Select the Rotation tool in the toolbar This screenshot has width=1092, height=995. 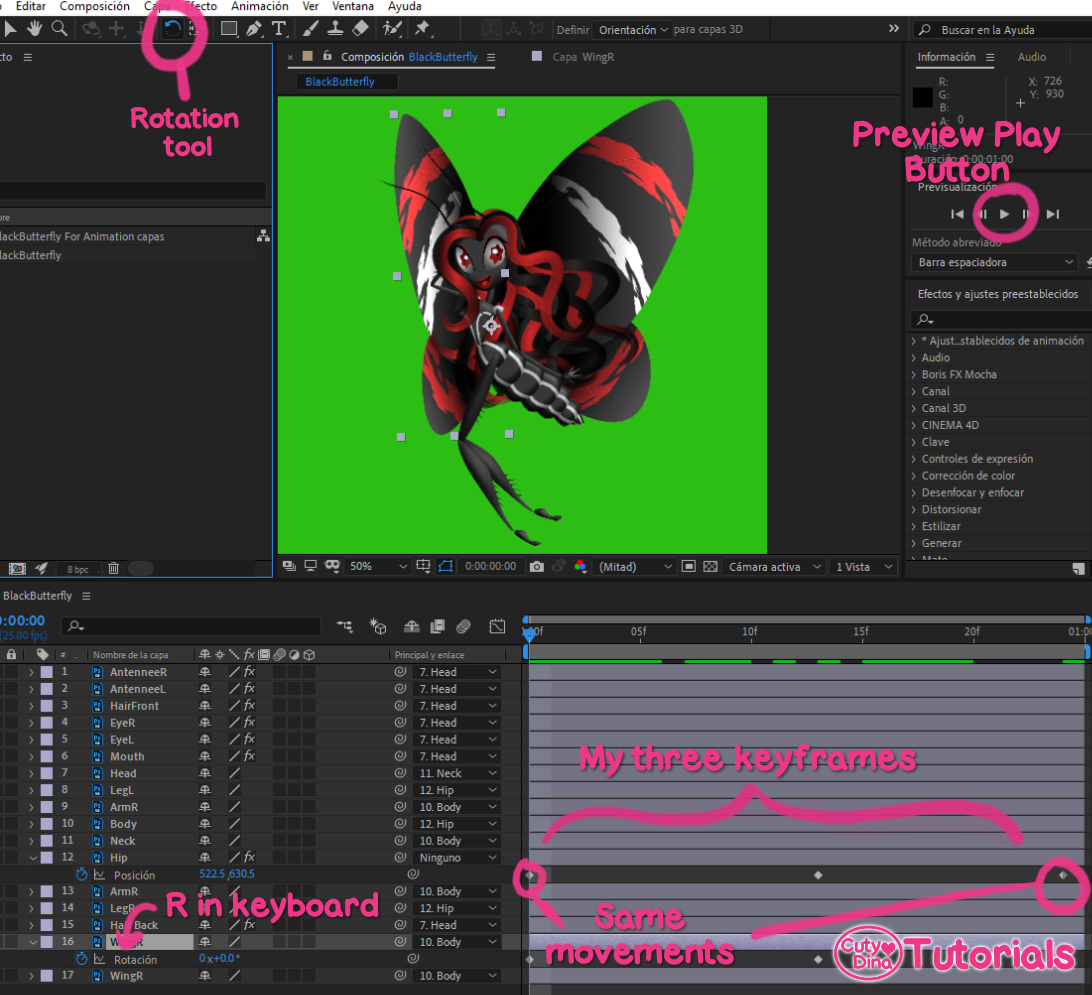172,29
